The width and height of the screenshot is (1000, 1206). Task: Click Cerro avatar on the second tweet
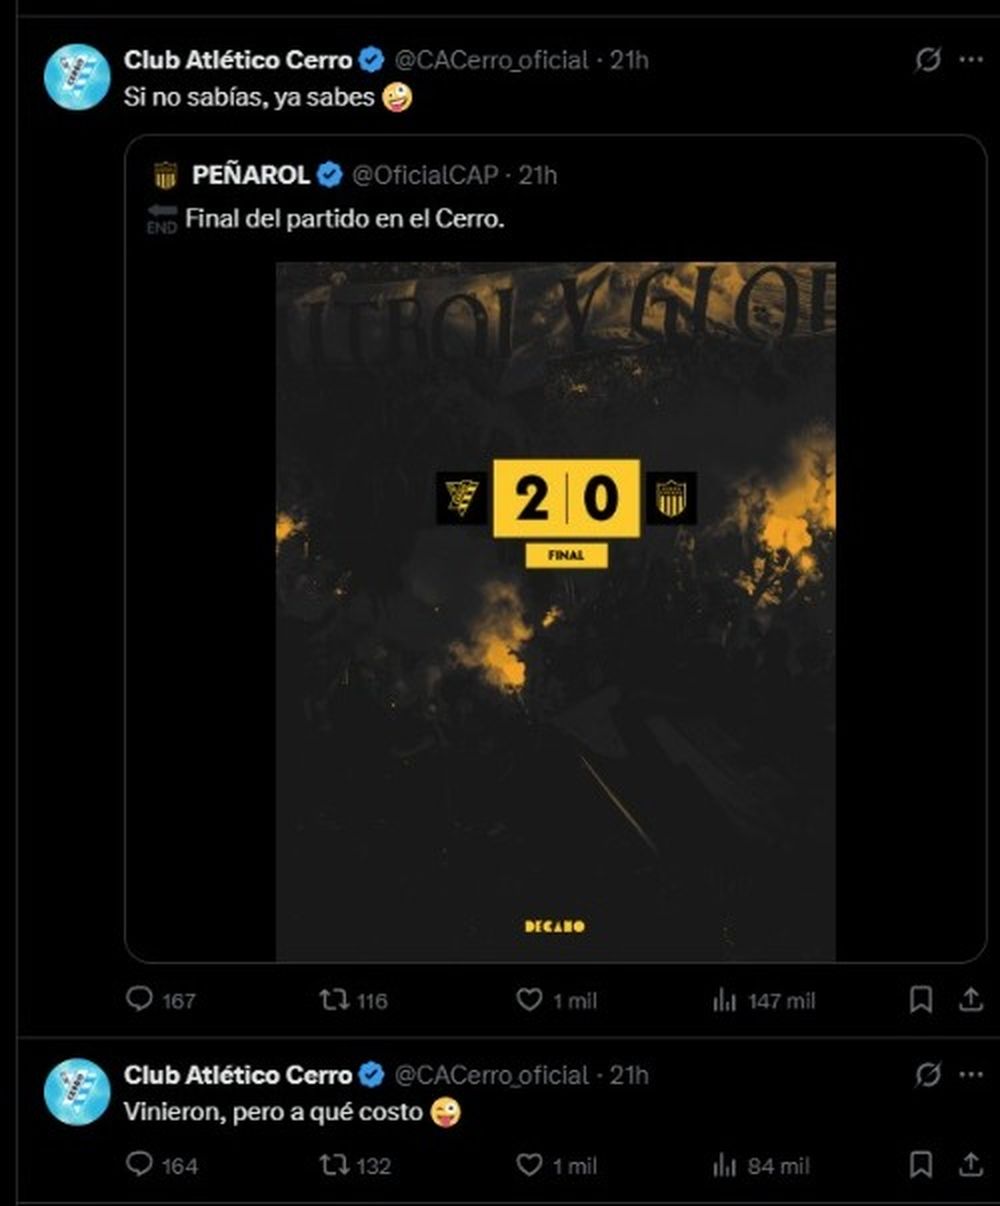tap(77, 1091)
